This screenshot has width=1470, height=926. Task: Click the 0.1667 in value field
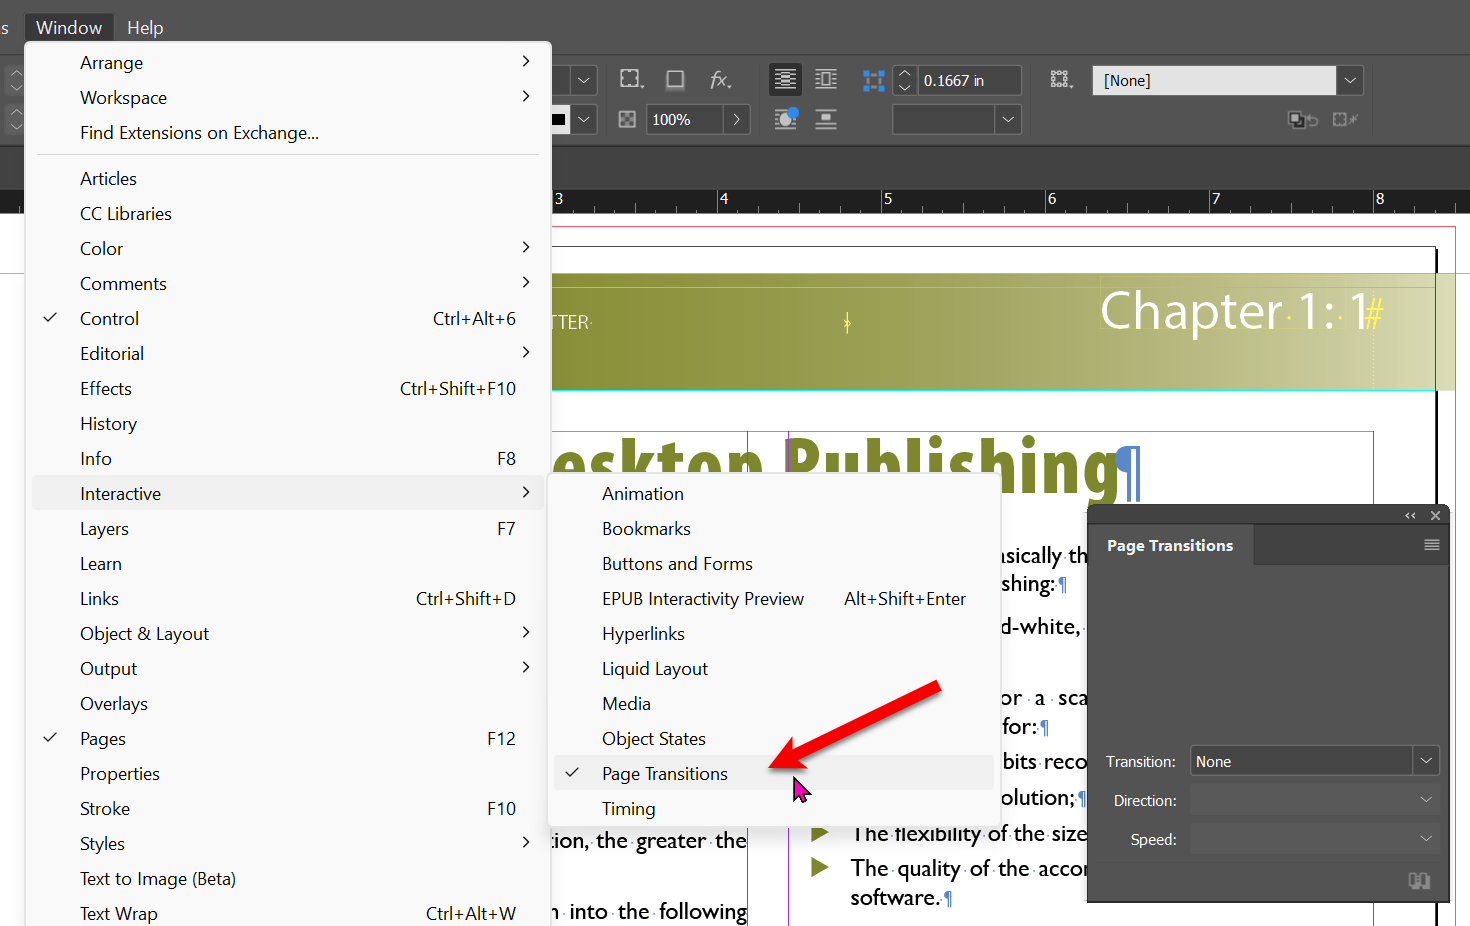click(x=967, y=80)
